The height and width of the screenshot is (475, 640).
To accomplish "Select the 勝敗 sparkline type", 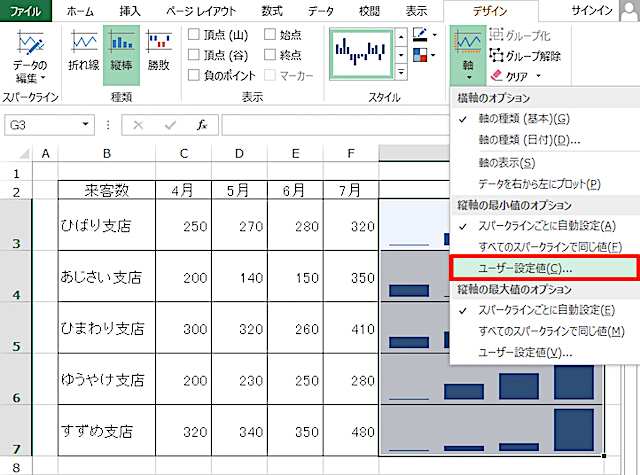I will coord(158,51).
